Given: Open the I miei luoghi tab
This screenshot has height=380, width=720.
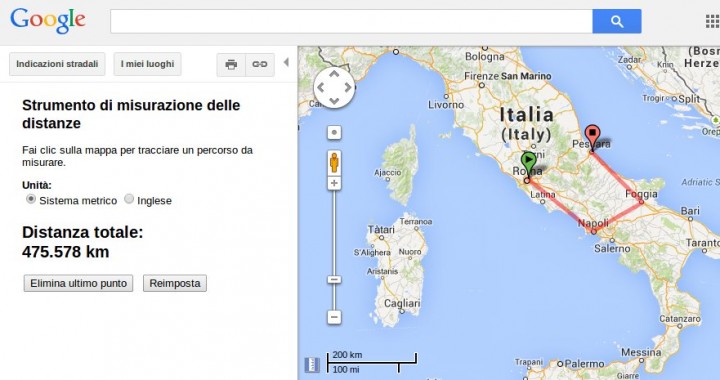Looking at the screenshot, I should tap(147, 64).
